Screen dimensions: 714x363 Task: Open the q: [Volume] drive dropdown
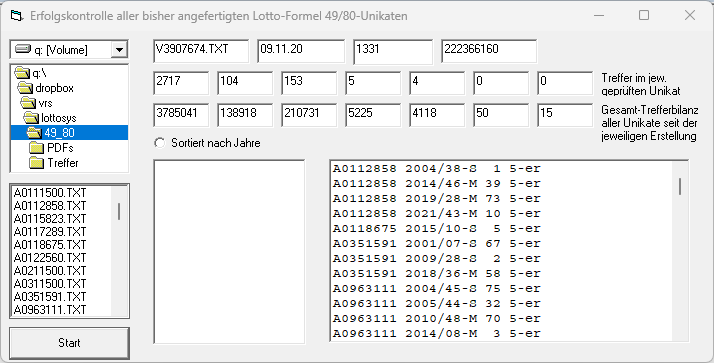(x=119, y=49)
